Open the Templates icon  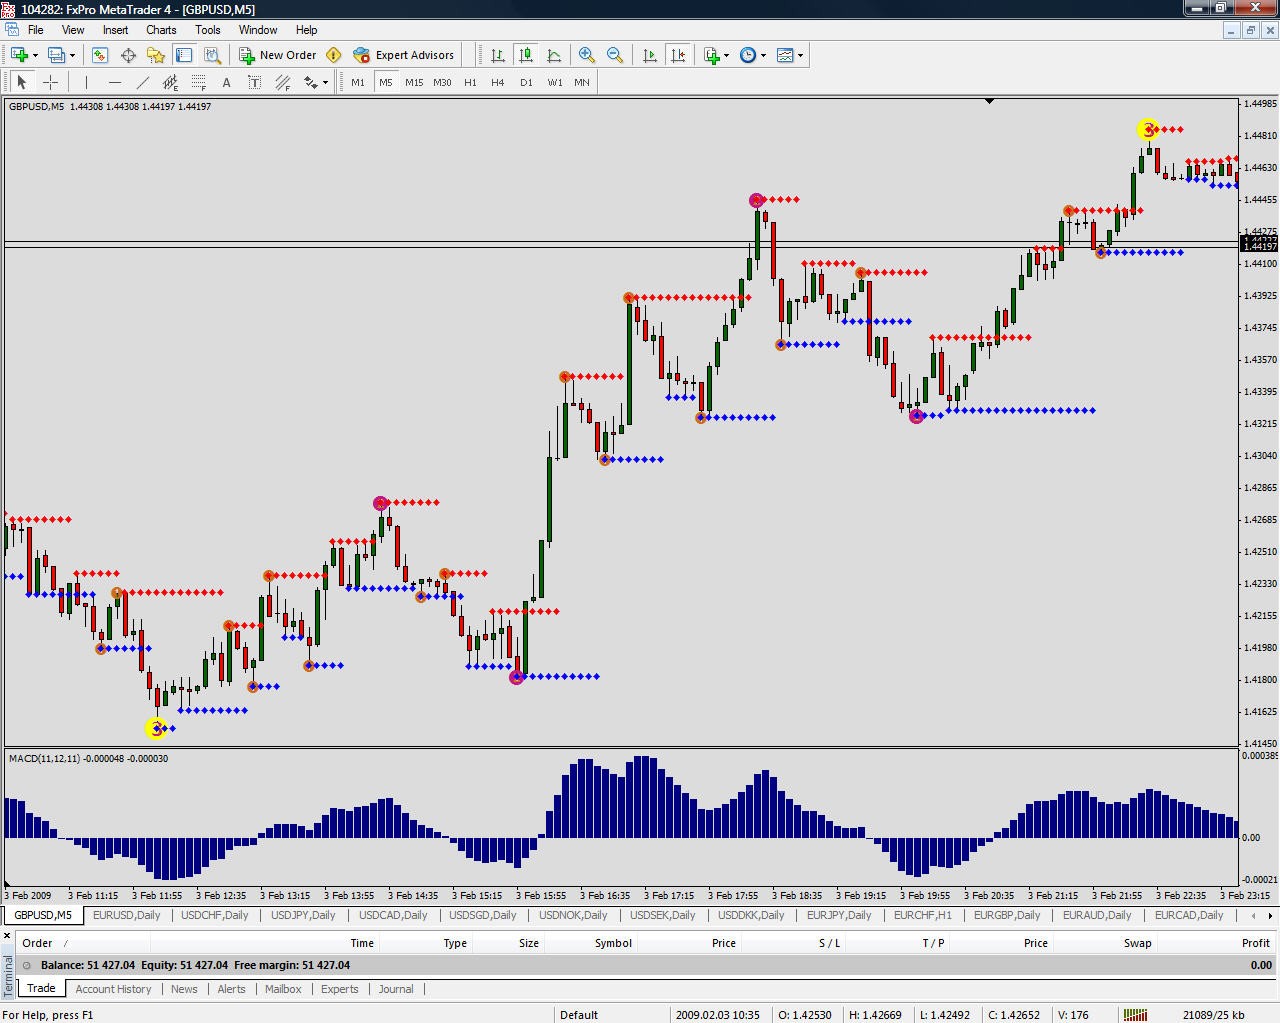point(785,55)
